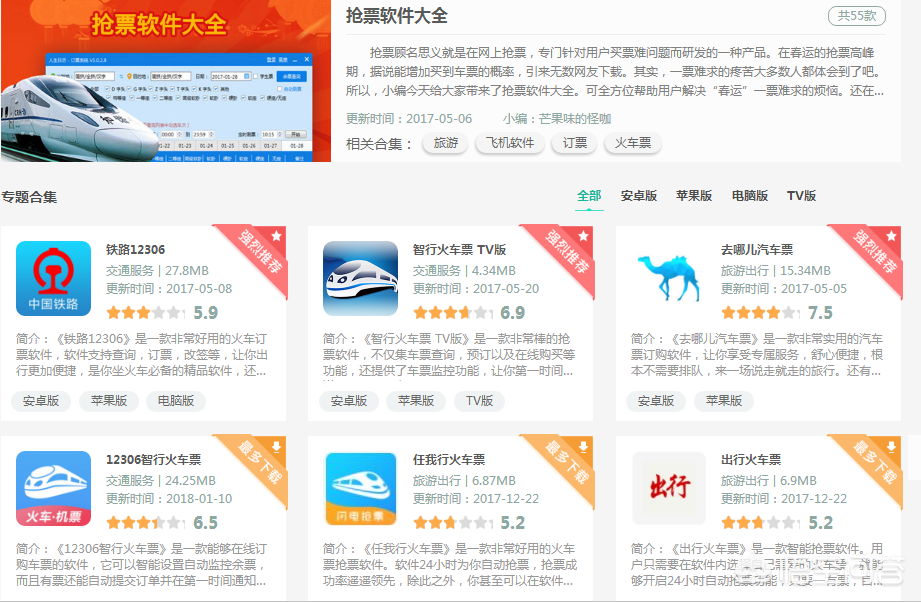This screenshot has width=921, height=602.
Task: Click the 抢票软件大全 page heading
Action: pyautogui.click(x=397, y=16)
